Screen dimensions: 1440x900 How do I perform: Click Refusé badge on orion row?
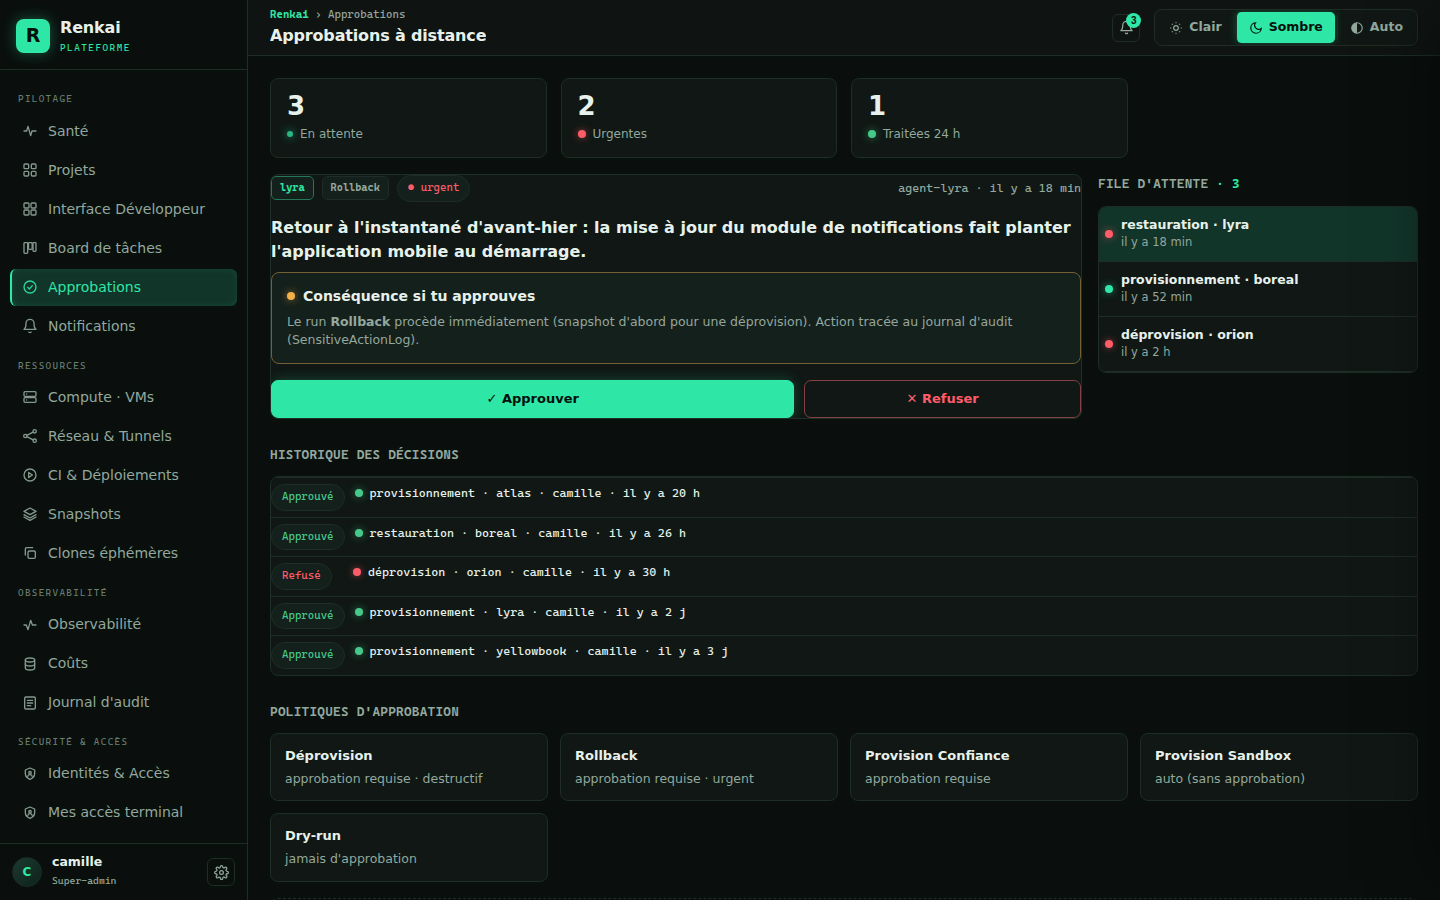pyautogui.click(x=301, y=576)
